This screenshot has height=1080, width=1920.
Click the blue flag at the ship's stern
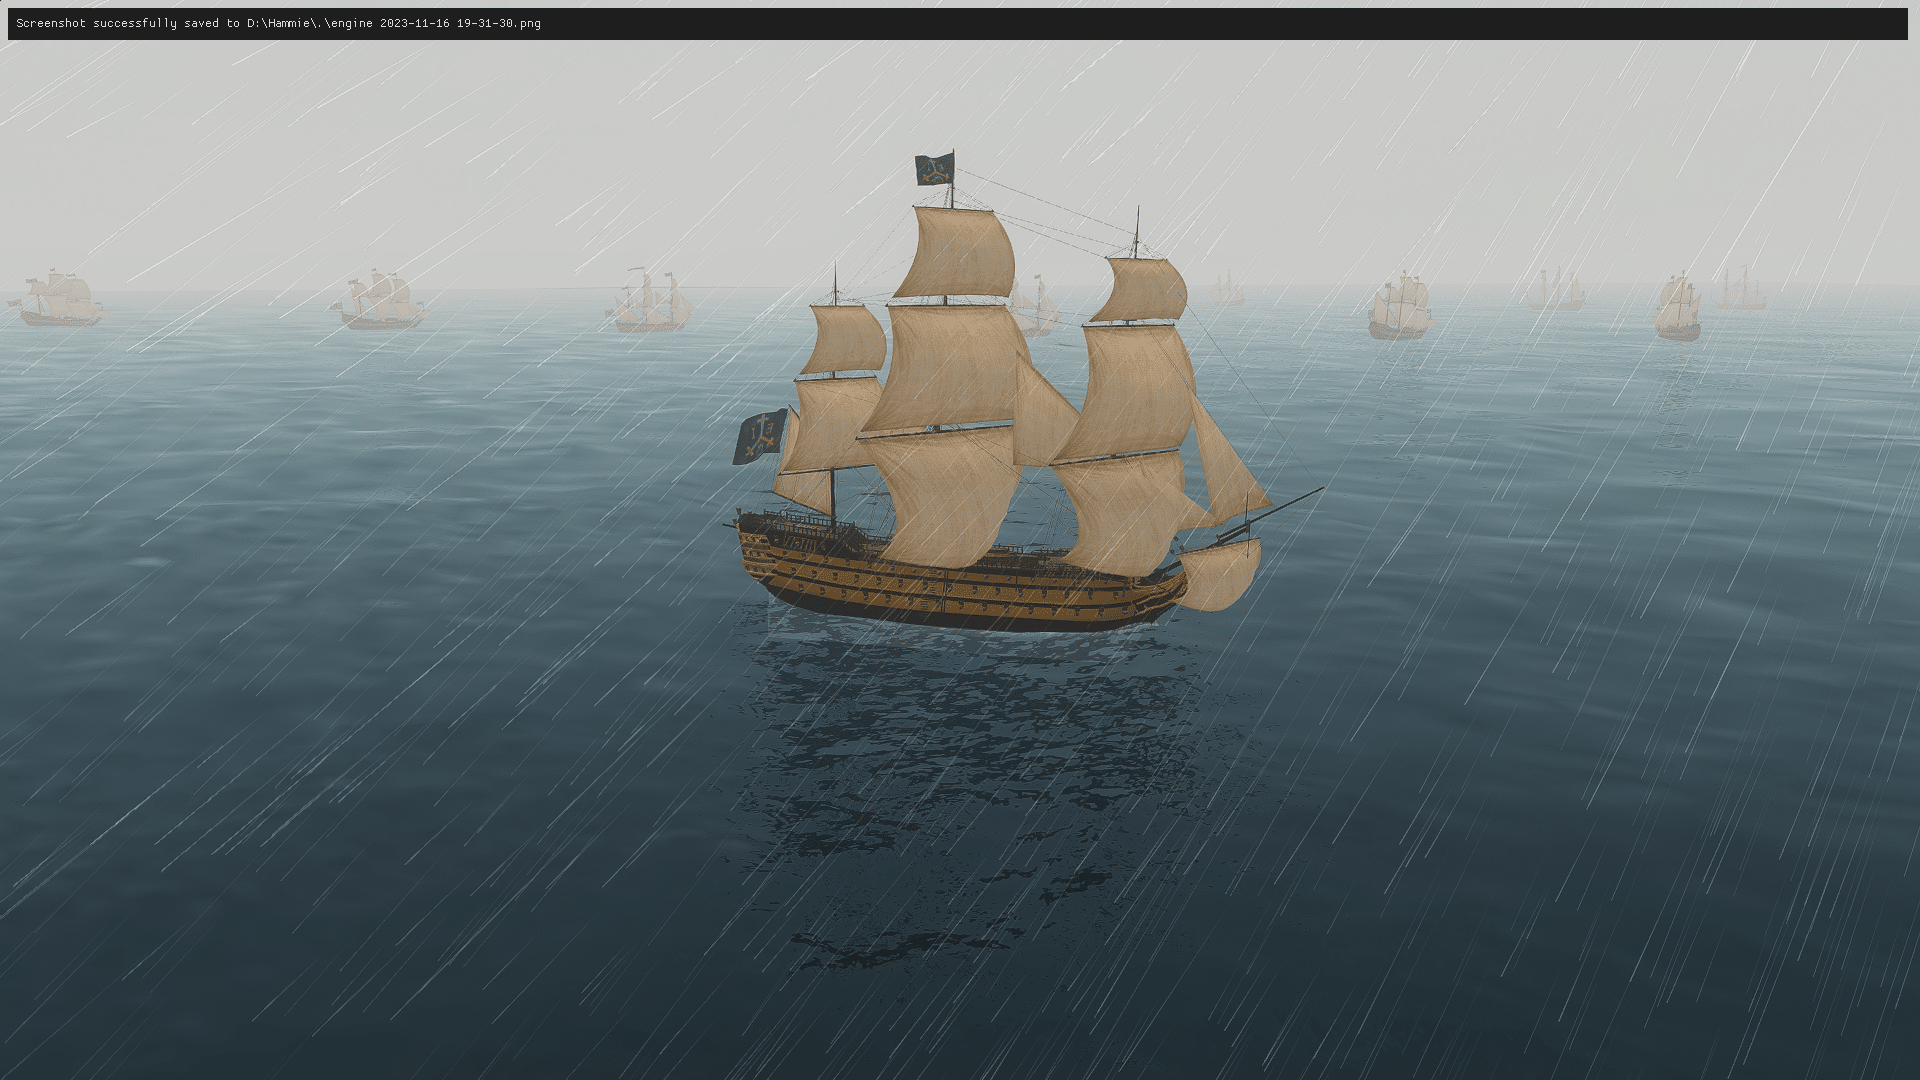tap(760, 437)
